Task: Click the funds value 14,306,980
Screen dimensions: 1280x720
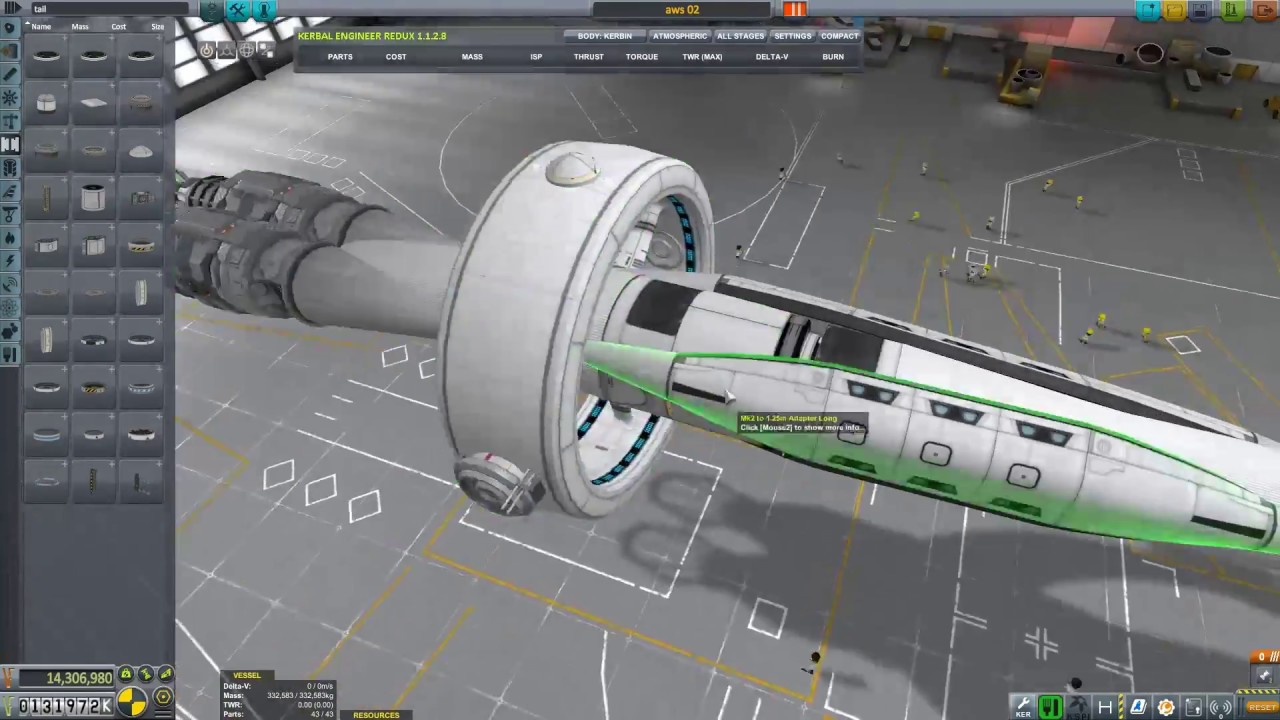Action: (x=66, y=678)
